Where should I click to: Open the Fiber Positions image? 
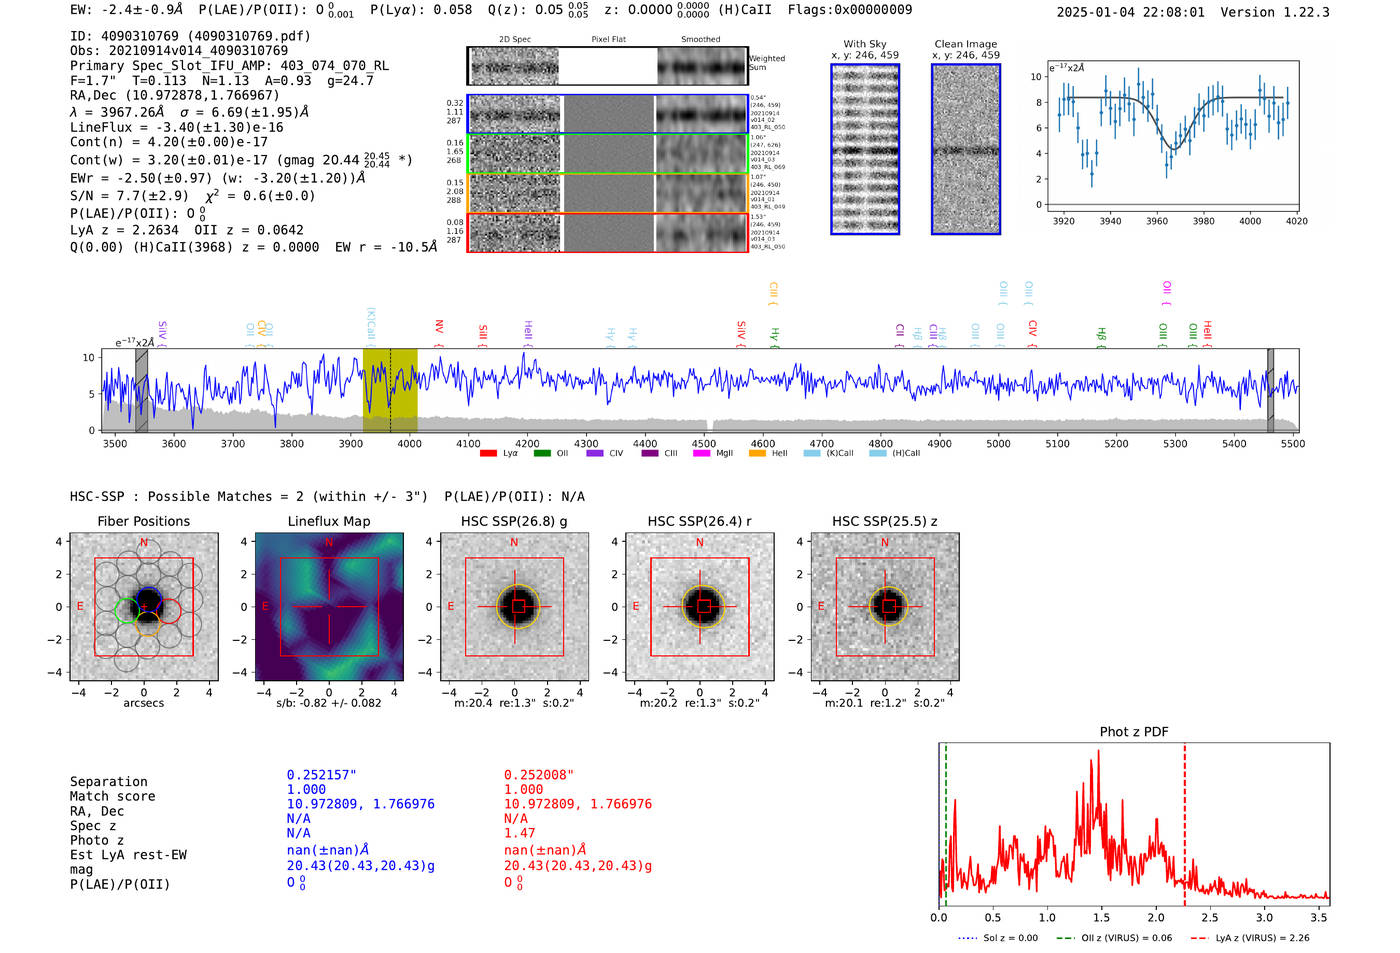click(x=144, y=606)
